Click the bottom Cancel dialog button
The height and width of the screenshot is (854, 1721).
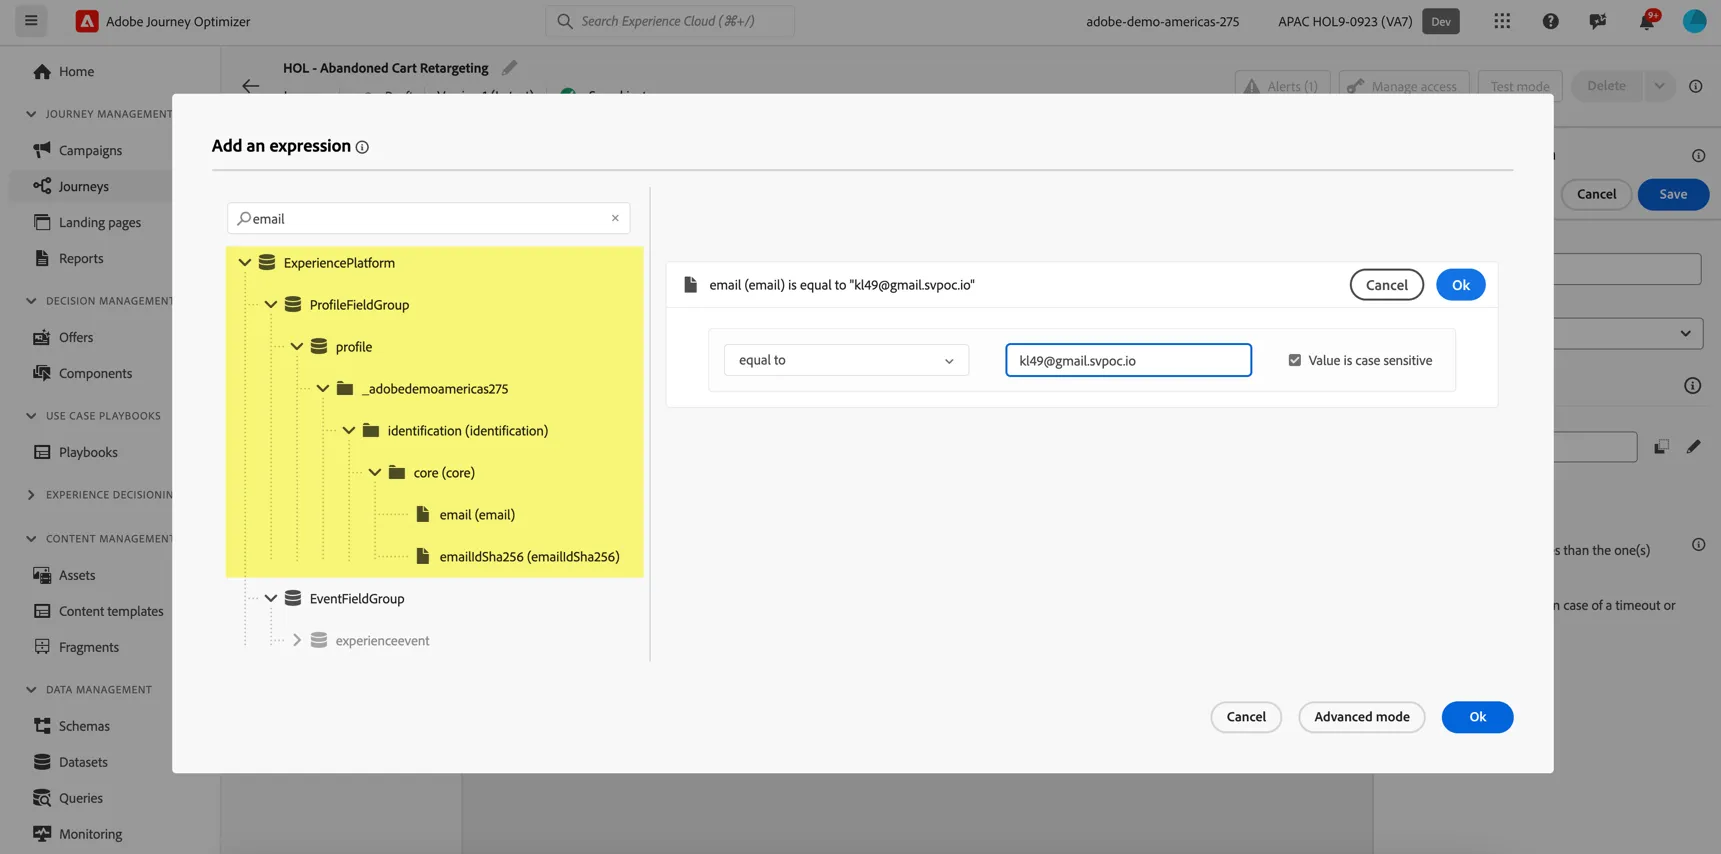tap(1246, 717)
